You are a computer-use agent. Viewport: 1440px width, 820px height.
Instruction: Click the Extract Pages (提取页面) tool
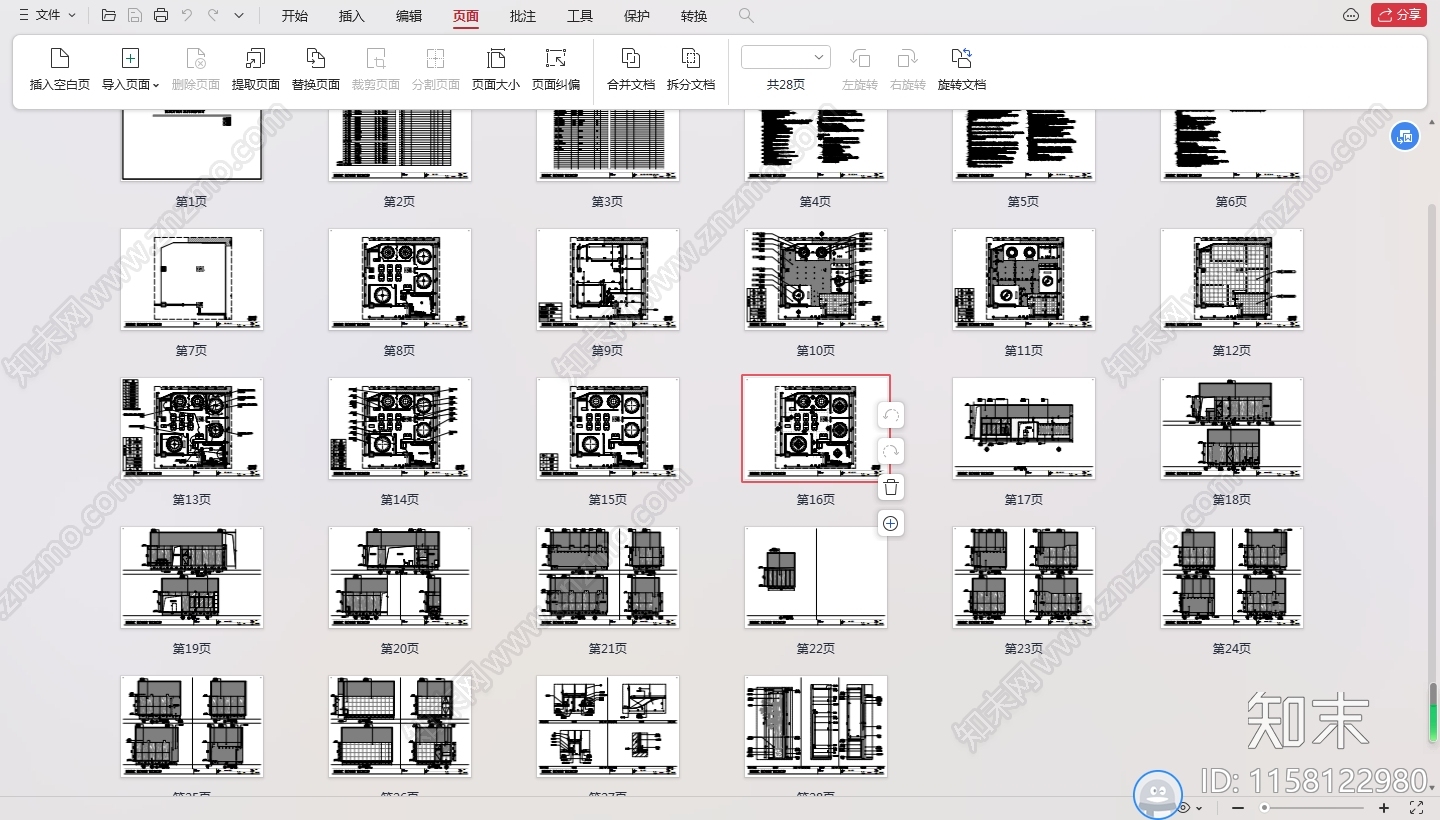coord(256,69)
